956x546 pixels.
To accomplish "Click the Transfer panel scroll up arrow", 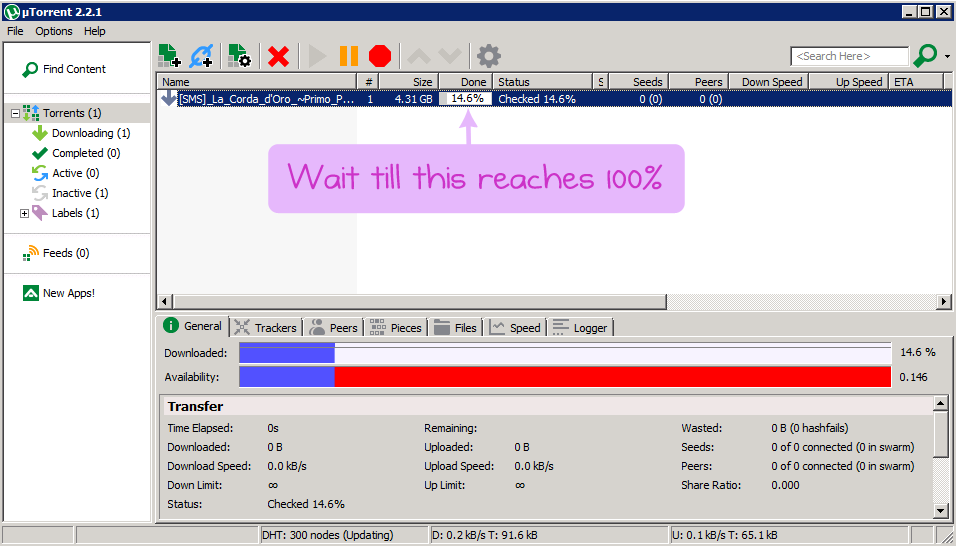I will coord(941,403).
